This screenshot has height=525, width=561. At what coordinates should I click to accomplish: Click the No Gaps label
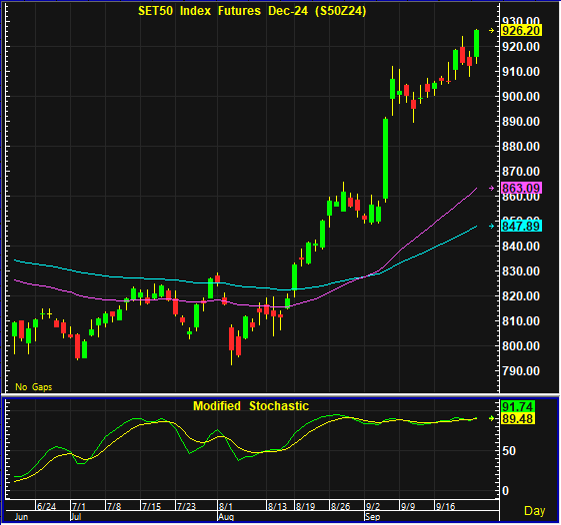34,387
